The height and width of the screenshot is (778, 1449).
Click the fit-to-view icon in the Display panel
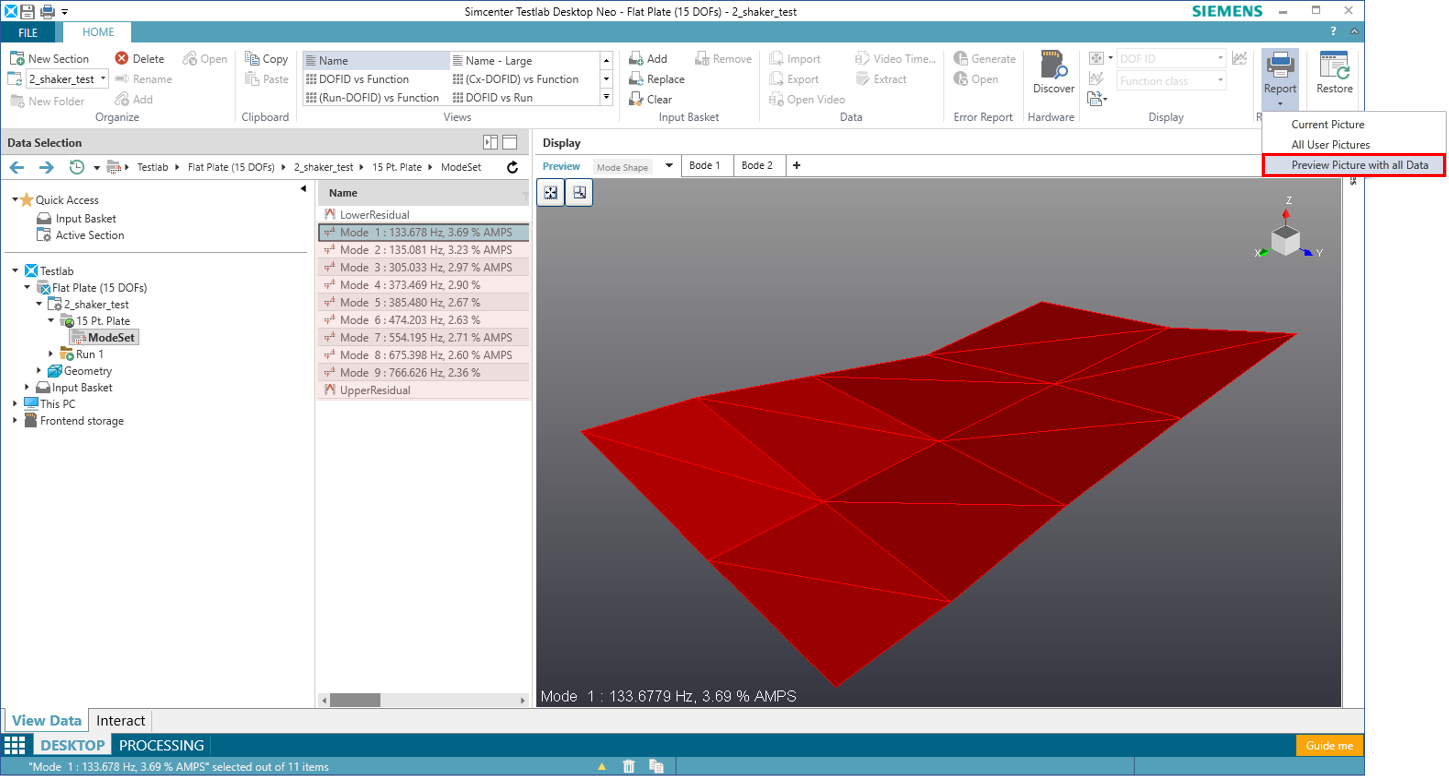[550, 192]
